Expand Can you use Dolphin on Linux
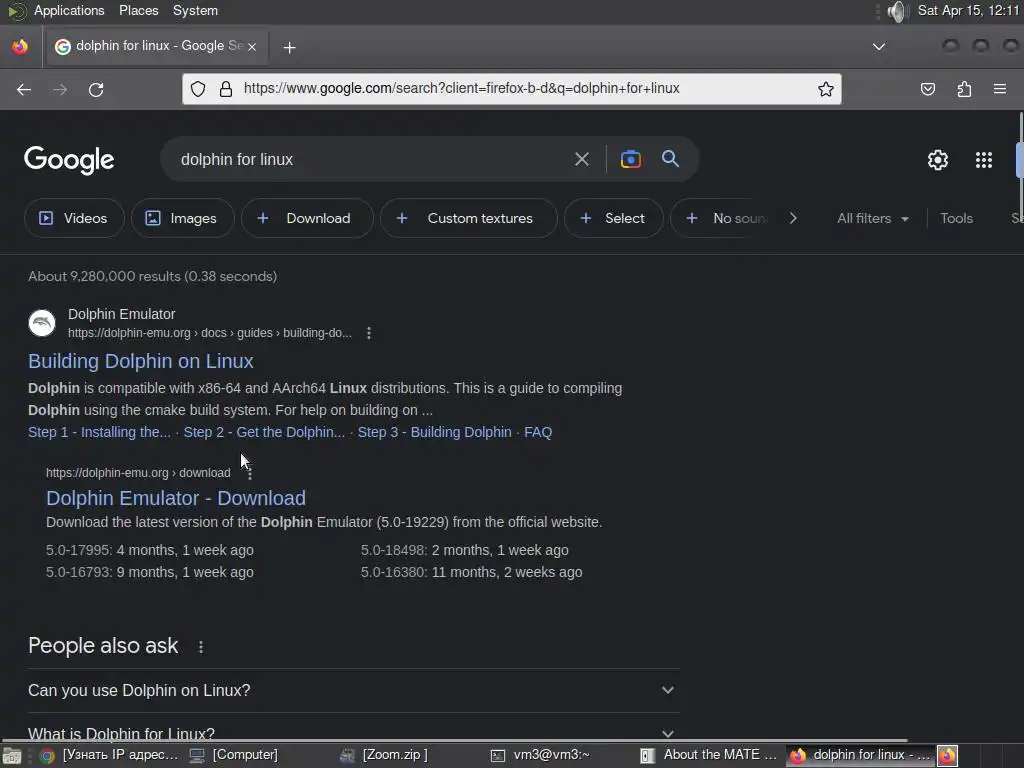 point(353,690)
